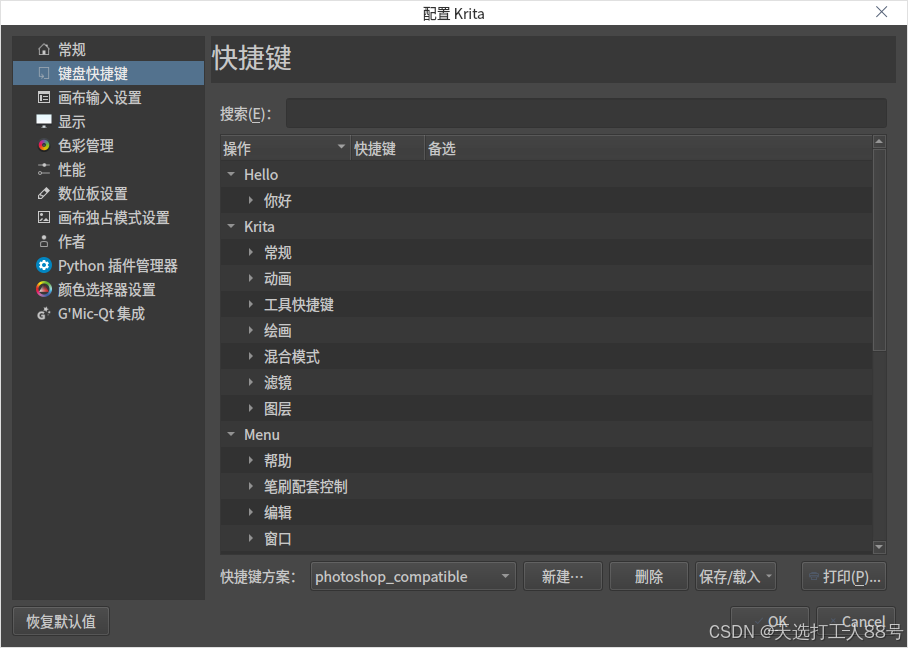Viewport: 908px width, 648px height.
Task: Click into the 搜索(E) search field
Action: coord(586,114)
